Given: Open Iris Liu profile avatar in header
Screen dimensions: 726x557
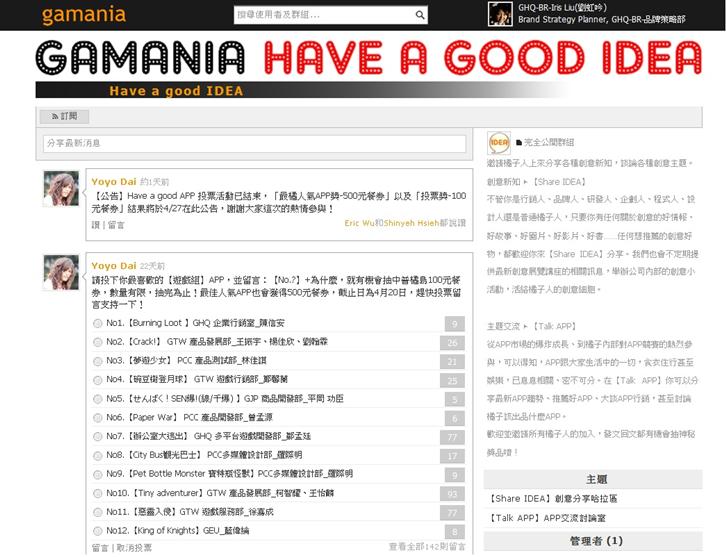Looking at the screenshot, I should (x=500, y=14).
